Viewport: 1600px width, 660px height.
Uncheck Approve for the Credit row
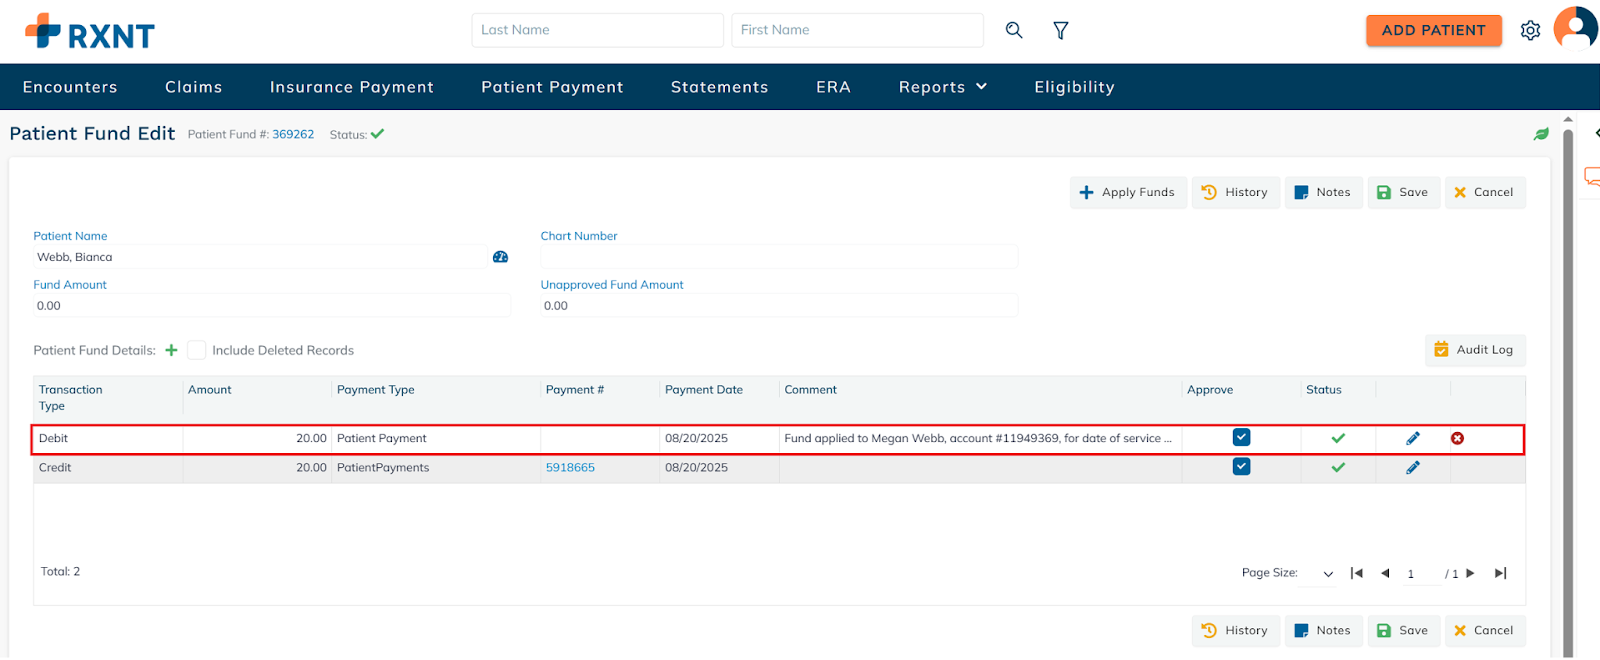click(1241, 466)
